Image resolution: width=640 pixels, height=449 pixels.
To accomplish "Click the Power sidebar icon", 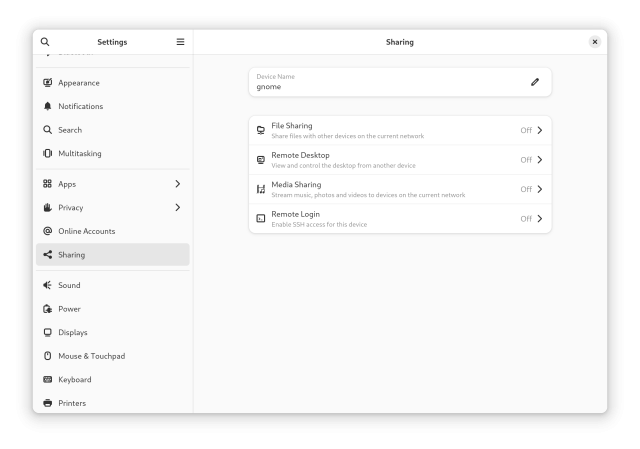I will pos(47,309).
